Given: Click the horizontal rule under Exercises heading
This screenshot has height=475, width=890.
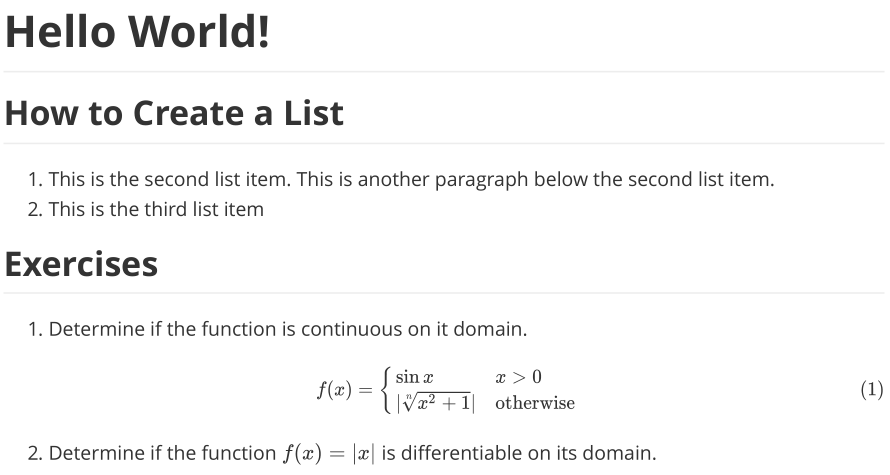Looking at the screenshot, I should (x=444, y=293).
